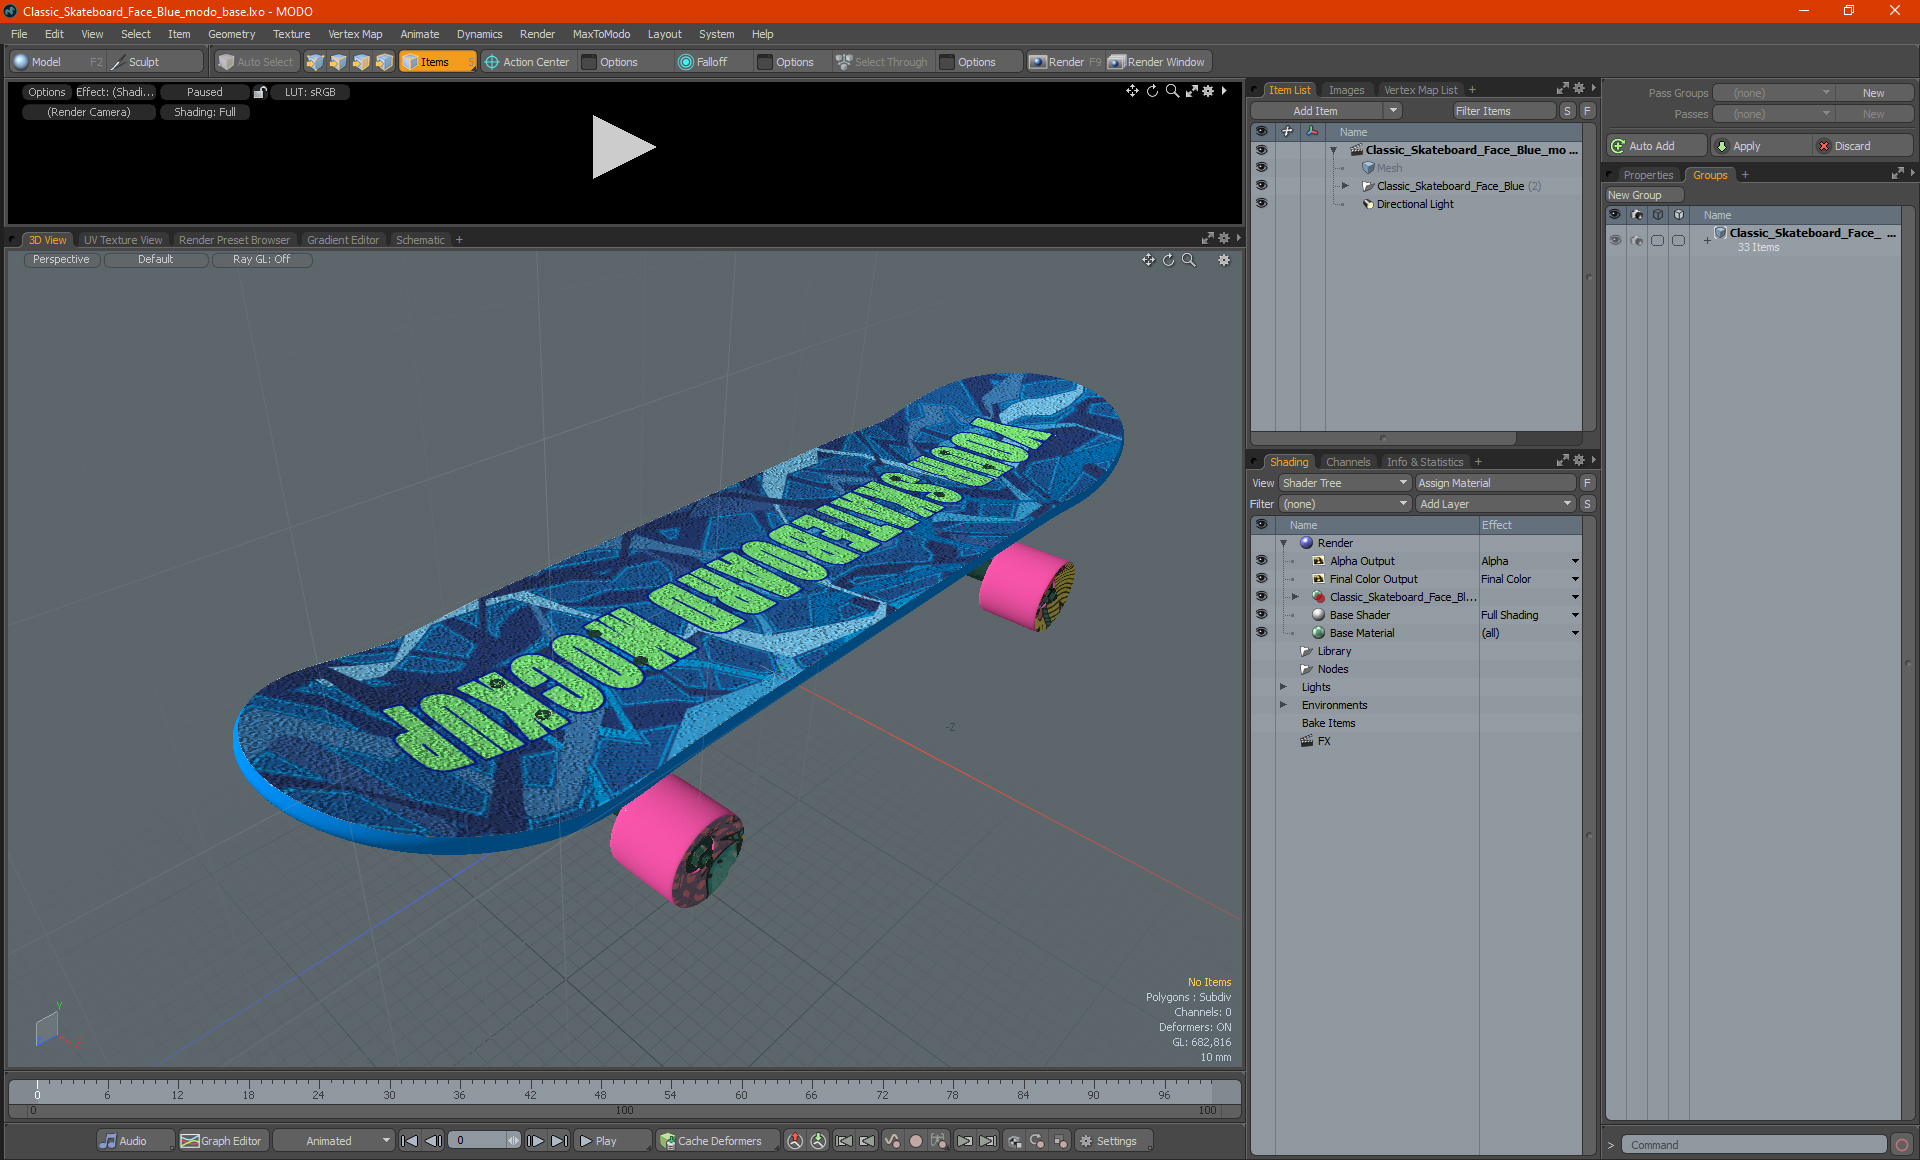Open preview panel gear settings
1920x1160 pixels.
coord(1208,91)
